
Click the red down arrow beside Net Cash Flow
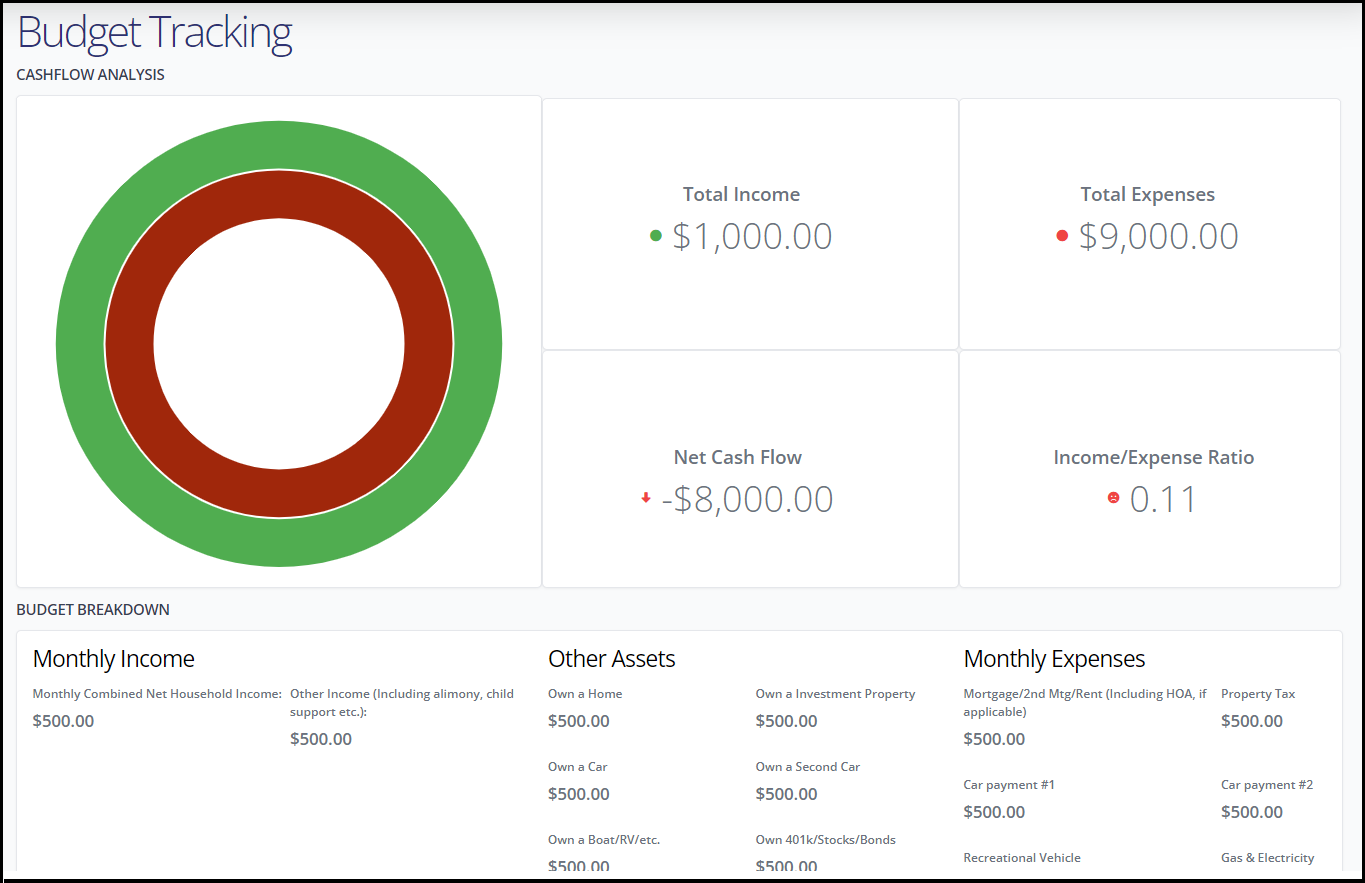[x=646, y=497]
